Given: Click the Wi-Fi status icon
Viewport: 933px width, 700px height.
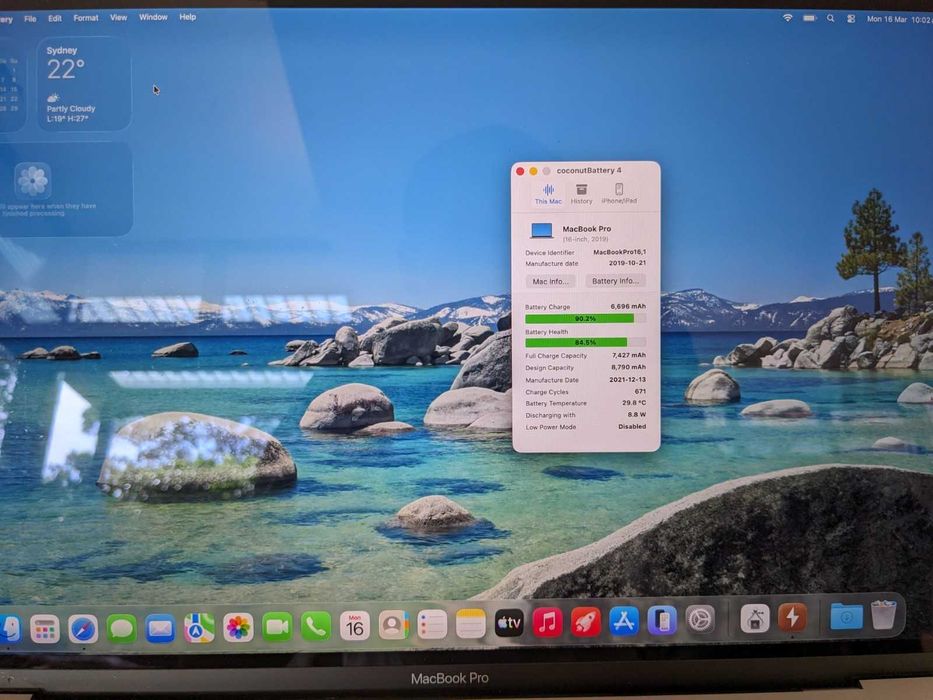Looking at the screenshot, I should tap(787, 18).
